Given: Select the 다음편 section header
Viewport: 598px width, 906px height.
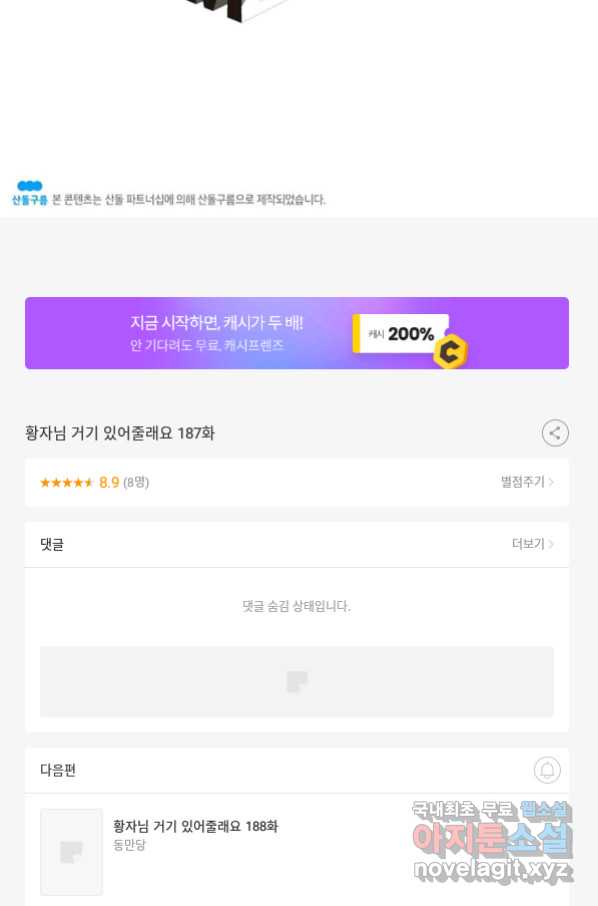Looking at the screenshot, I should tap(58, 770).
